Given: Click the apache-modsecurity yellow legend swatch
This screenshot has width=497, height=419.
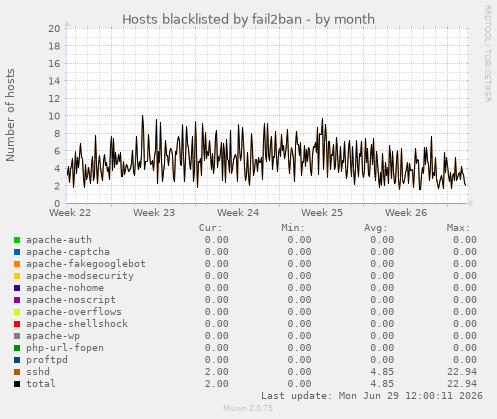Looking at the screenshot, I should (17, 276).
